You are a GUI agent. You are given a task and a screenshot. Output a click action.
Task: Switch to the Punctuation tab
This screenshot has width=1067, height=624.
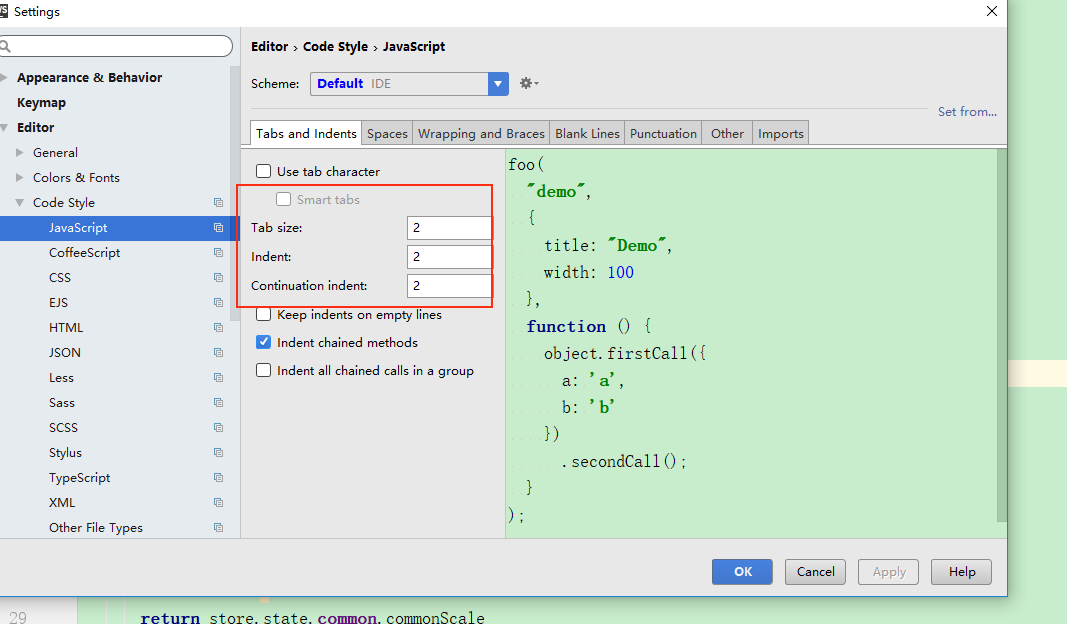pos(663,133)
